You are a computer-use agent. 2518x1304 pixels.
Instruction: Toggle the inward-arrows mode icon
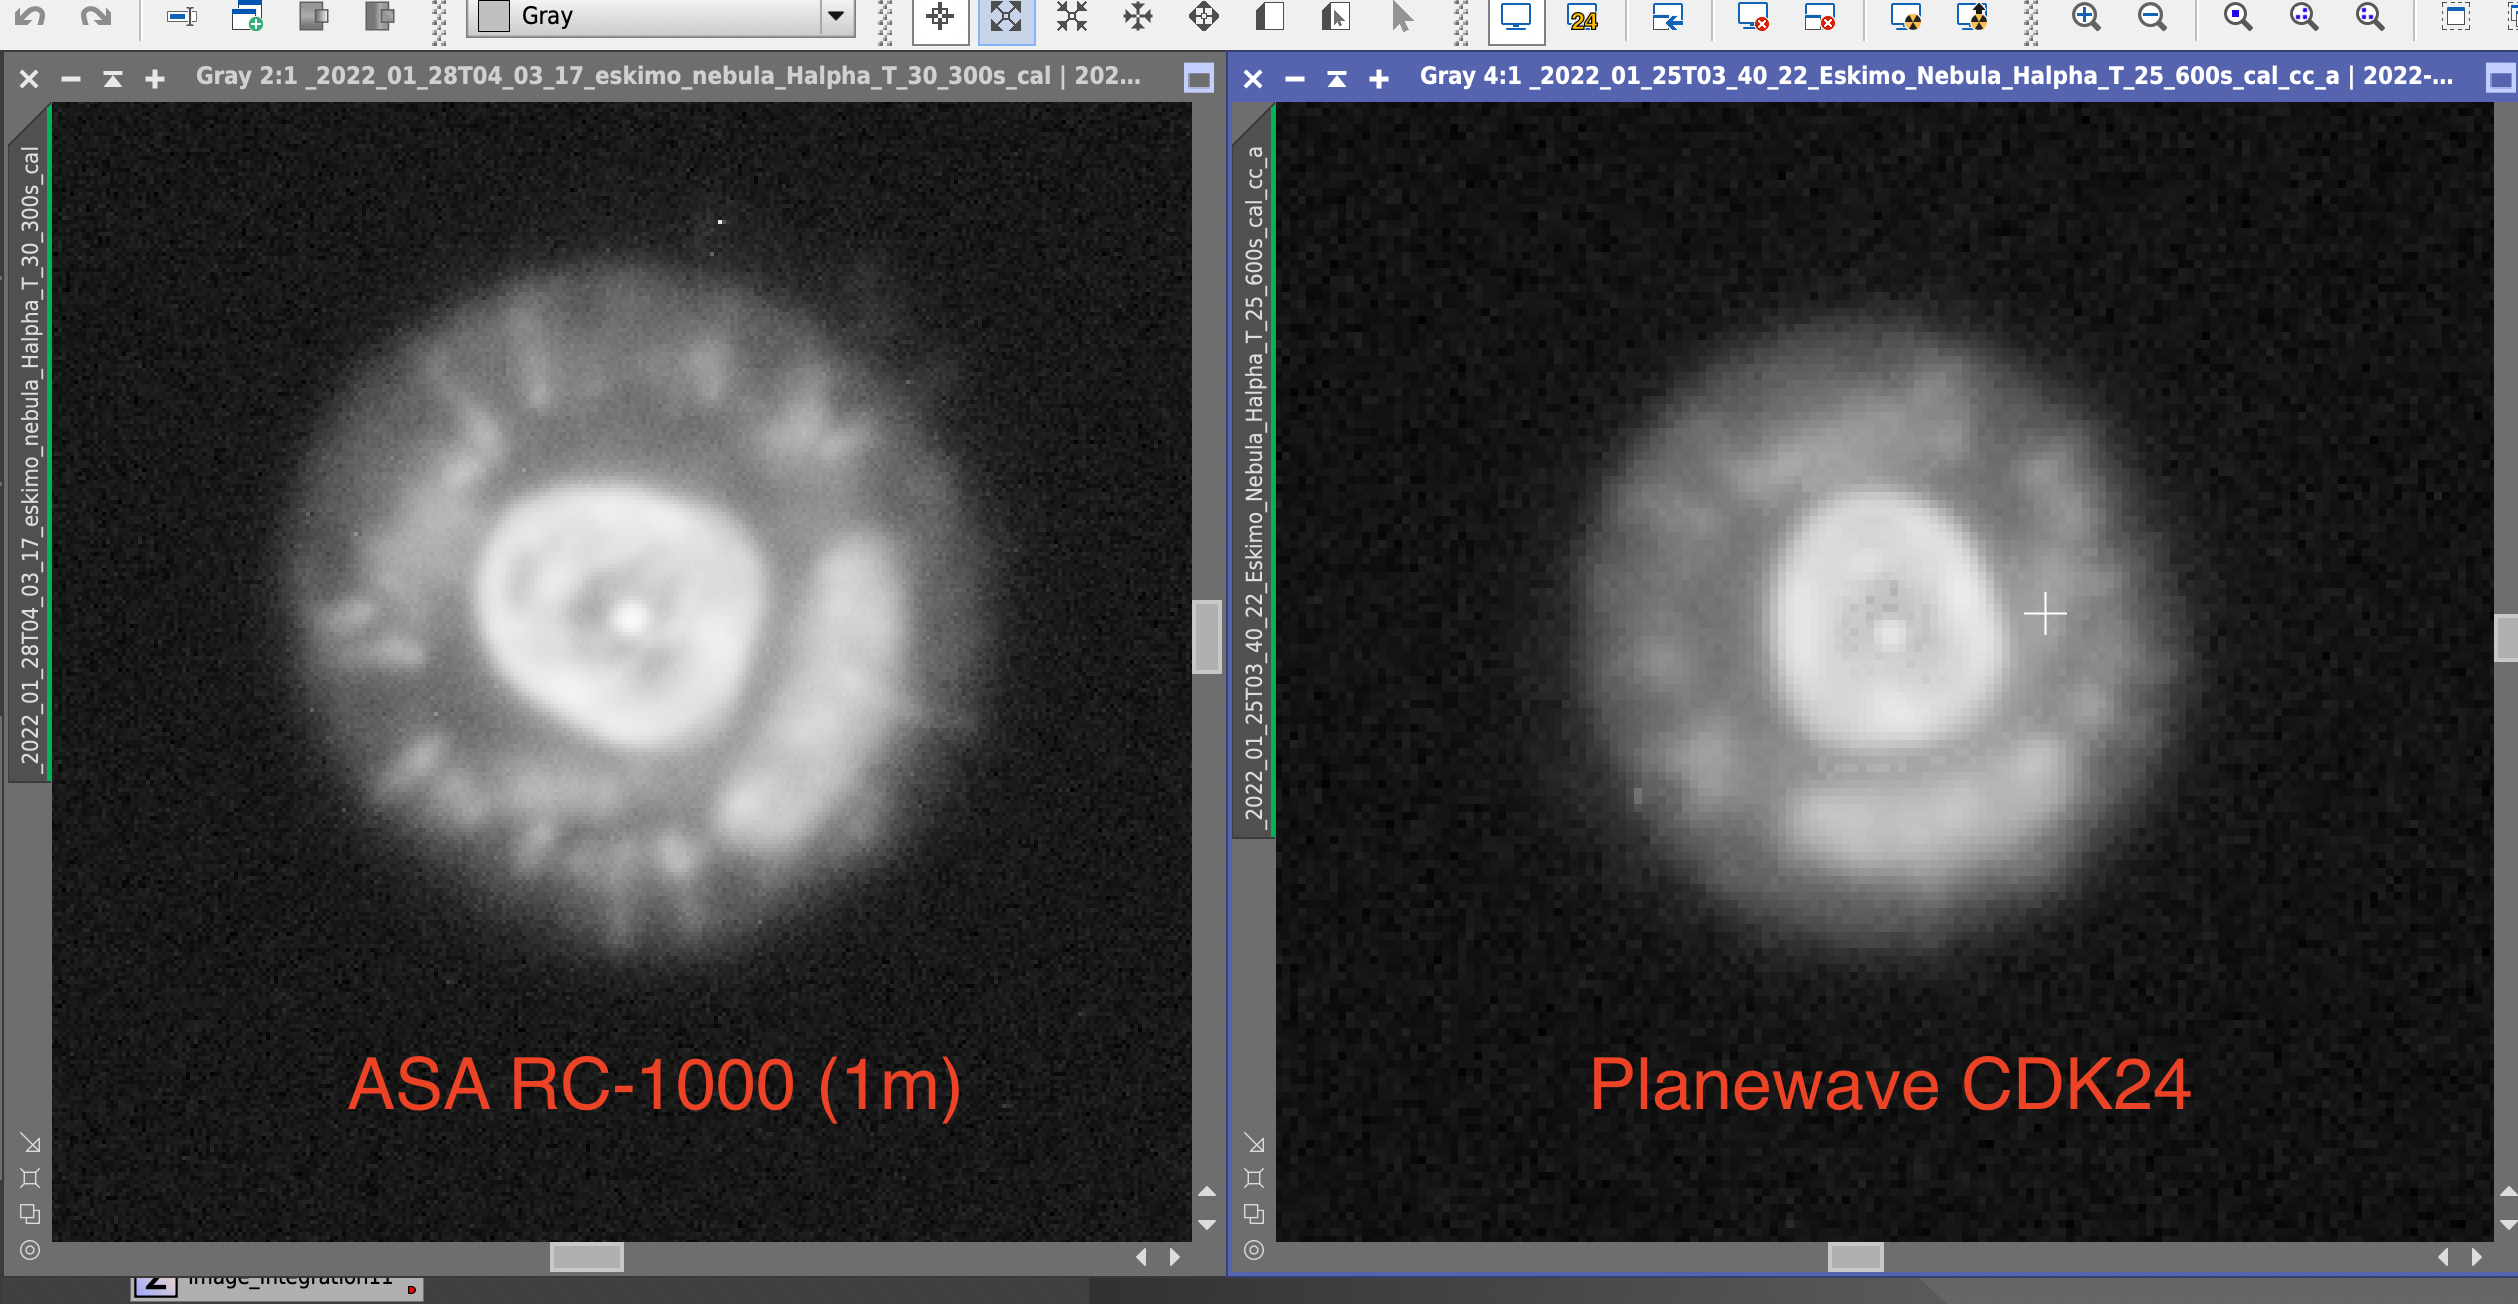point(1072,17)
